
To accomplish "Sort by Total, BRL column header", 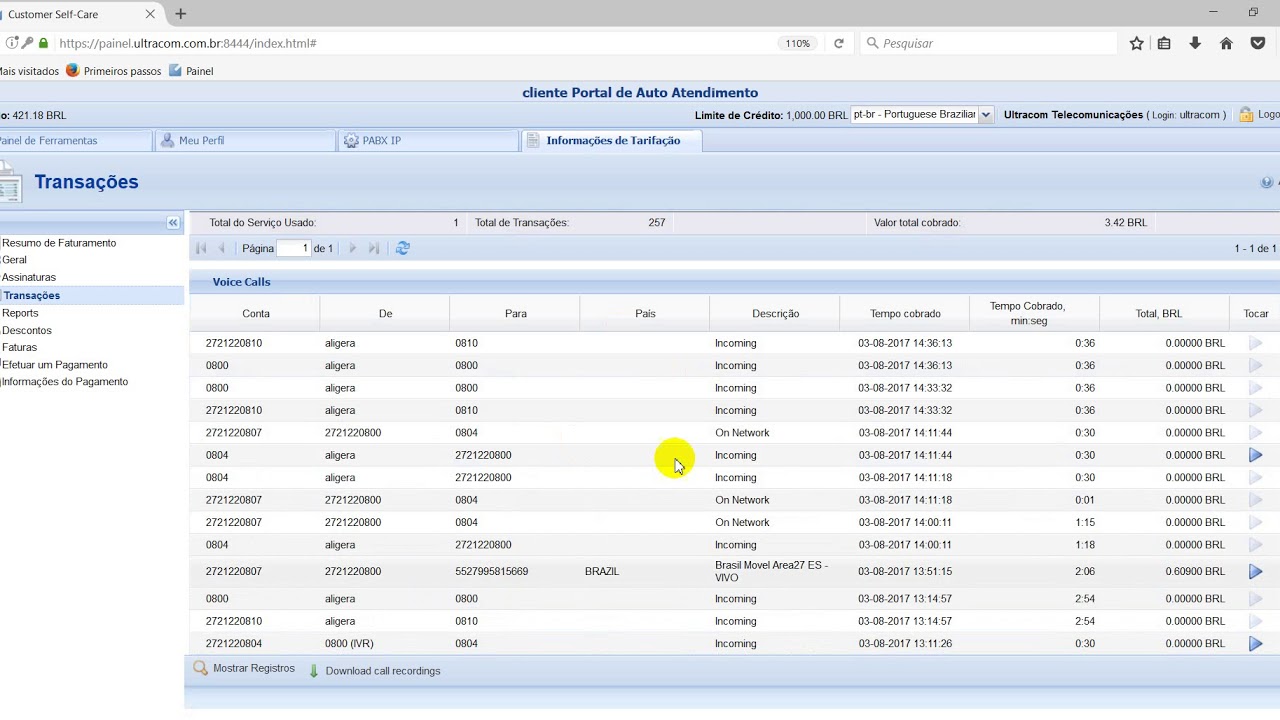I will [x=1165, y=314].
